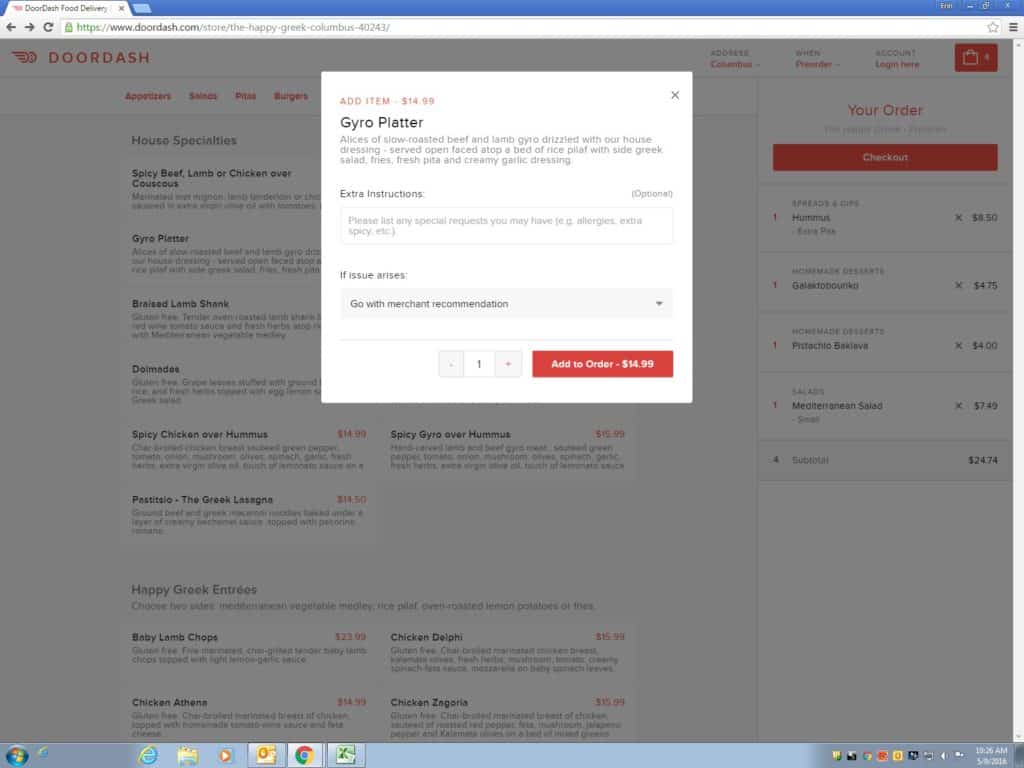Screen dimensions: 1024x768
Task: Click the address bar URL
Action: tap(232, 27)
